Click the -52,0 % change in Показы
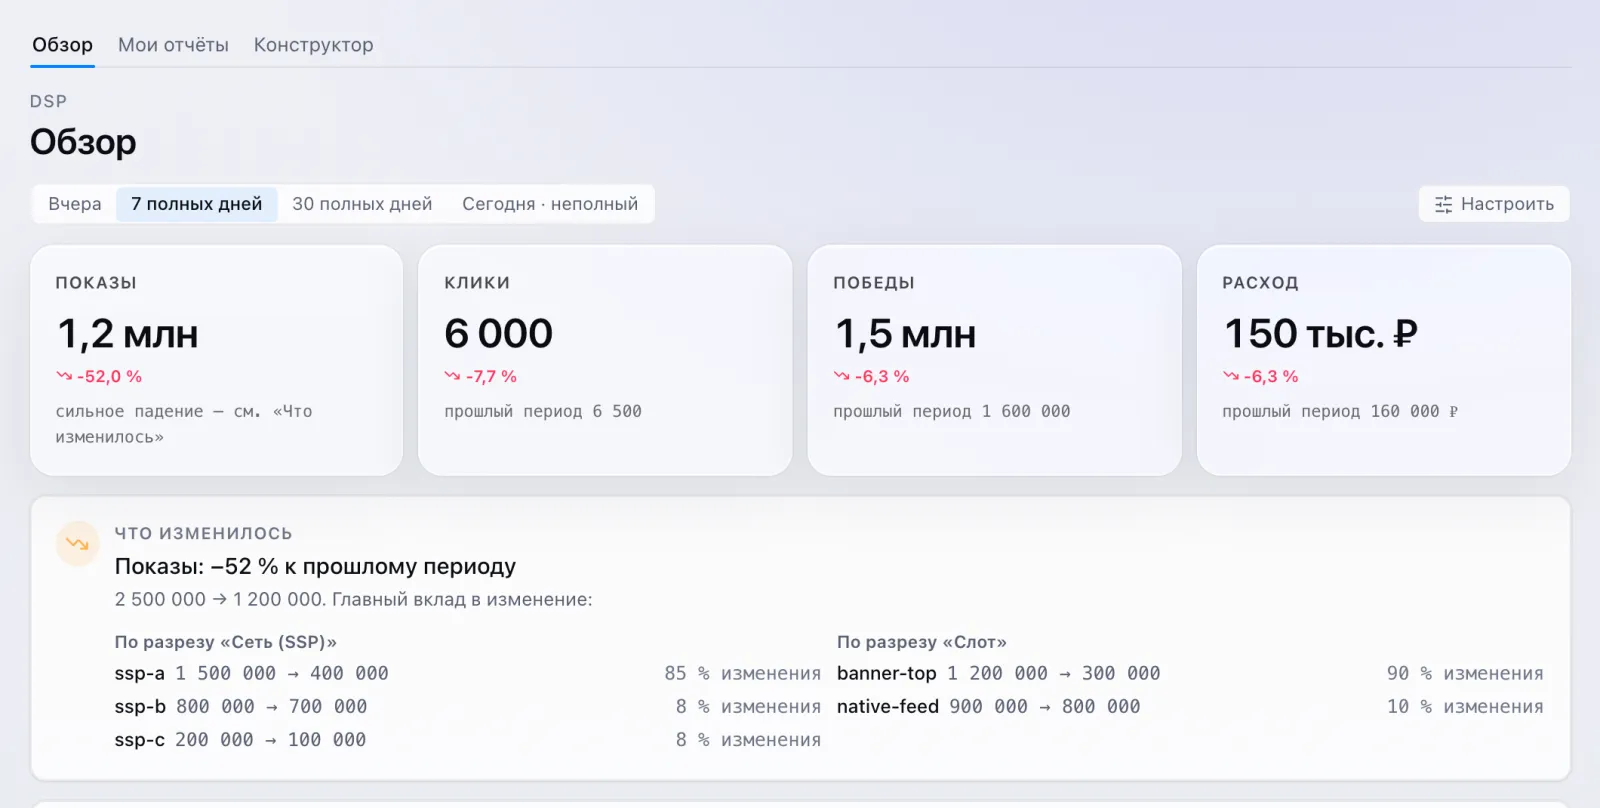This screenshot has width=1600, height=808. point(109,376)
